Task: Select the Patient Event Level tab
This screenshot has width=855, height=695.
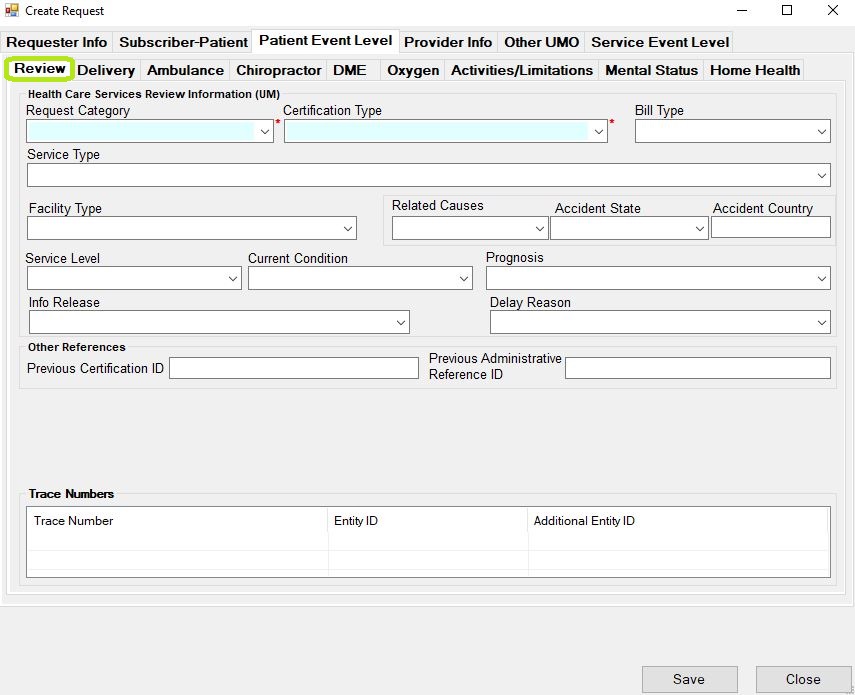Action: (326, 40)
